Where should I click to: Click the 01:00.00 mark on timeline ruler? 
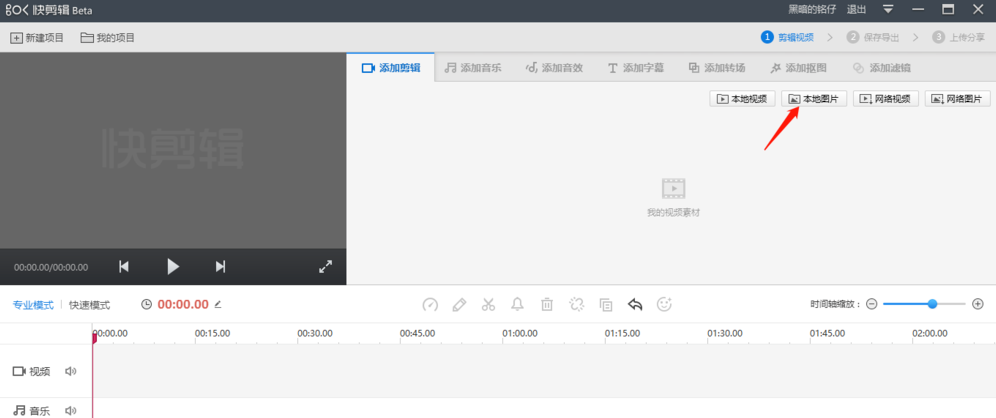(520, 333)
